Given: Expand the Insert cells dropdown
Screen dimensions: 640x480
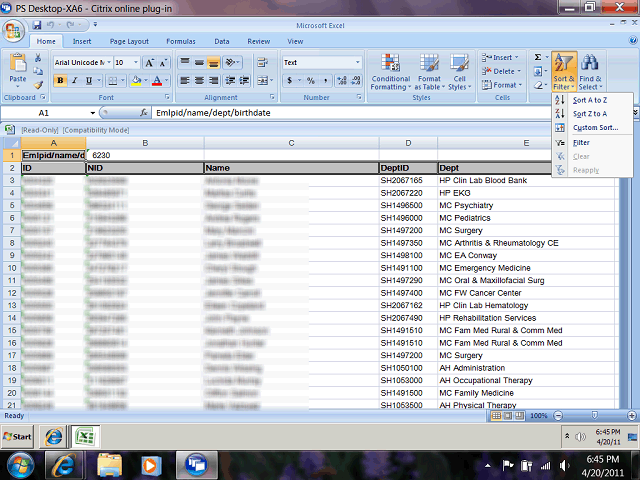Looking at the screenshot, I should pos(522,58).
